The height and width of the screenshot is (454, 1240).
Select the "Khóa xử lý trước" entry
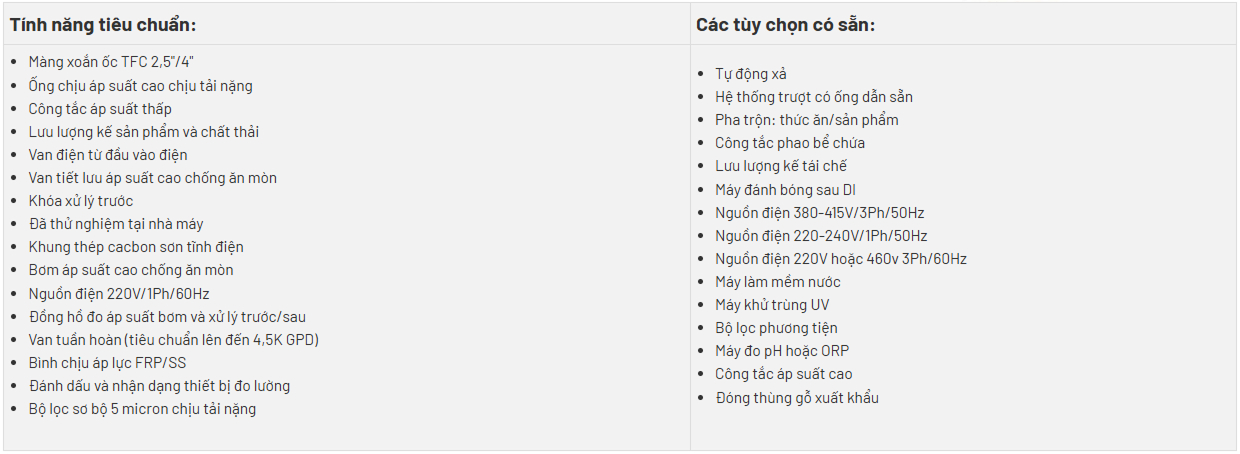coord(81,201)
